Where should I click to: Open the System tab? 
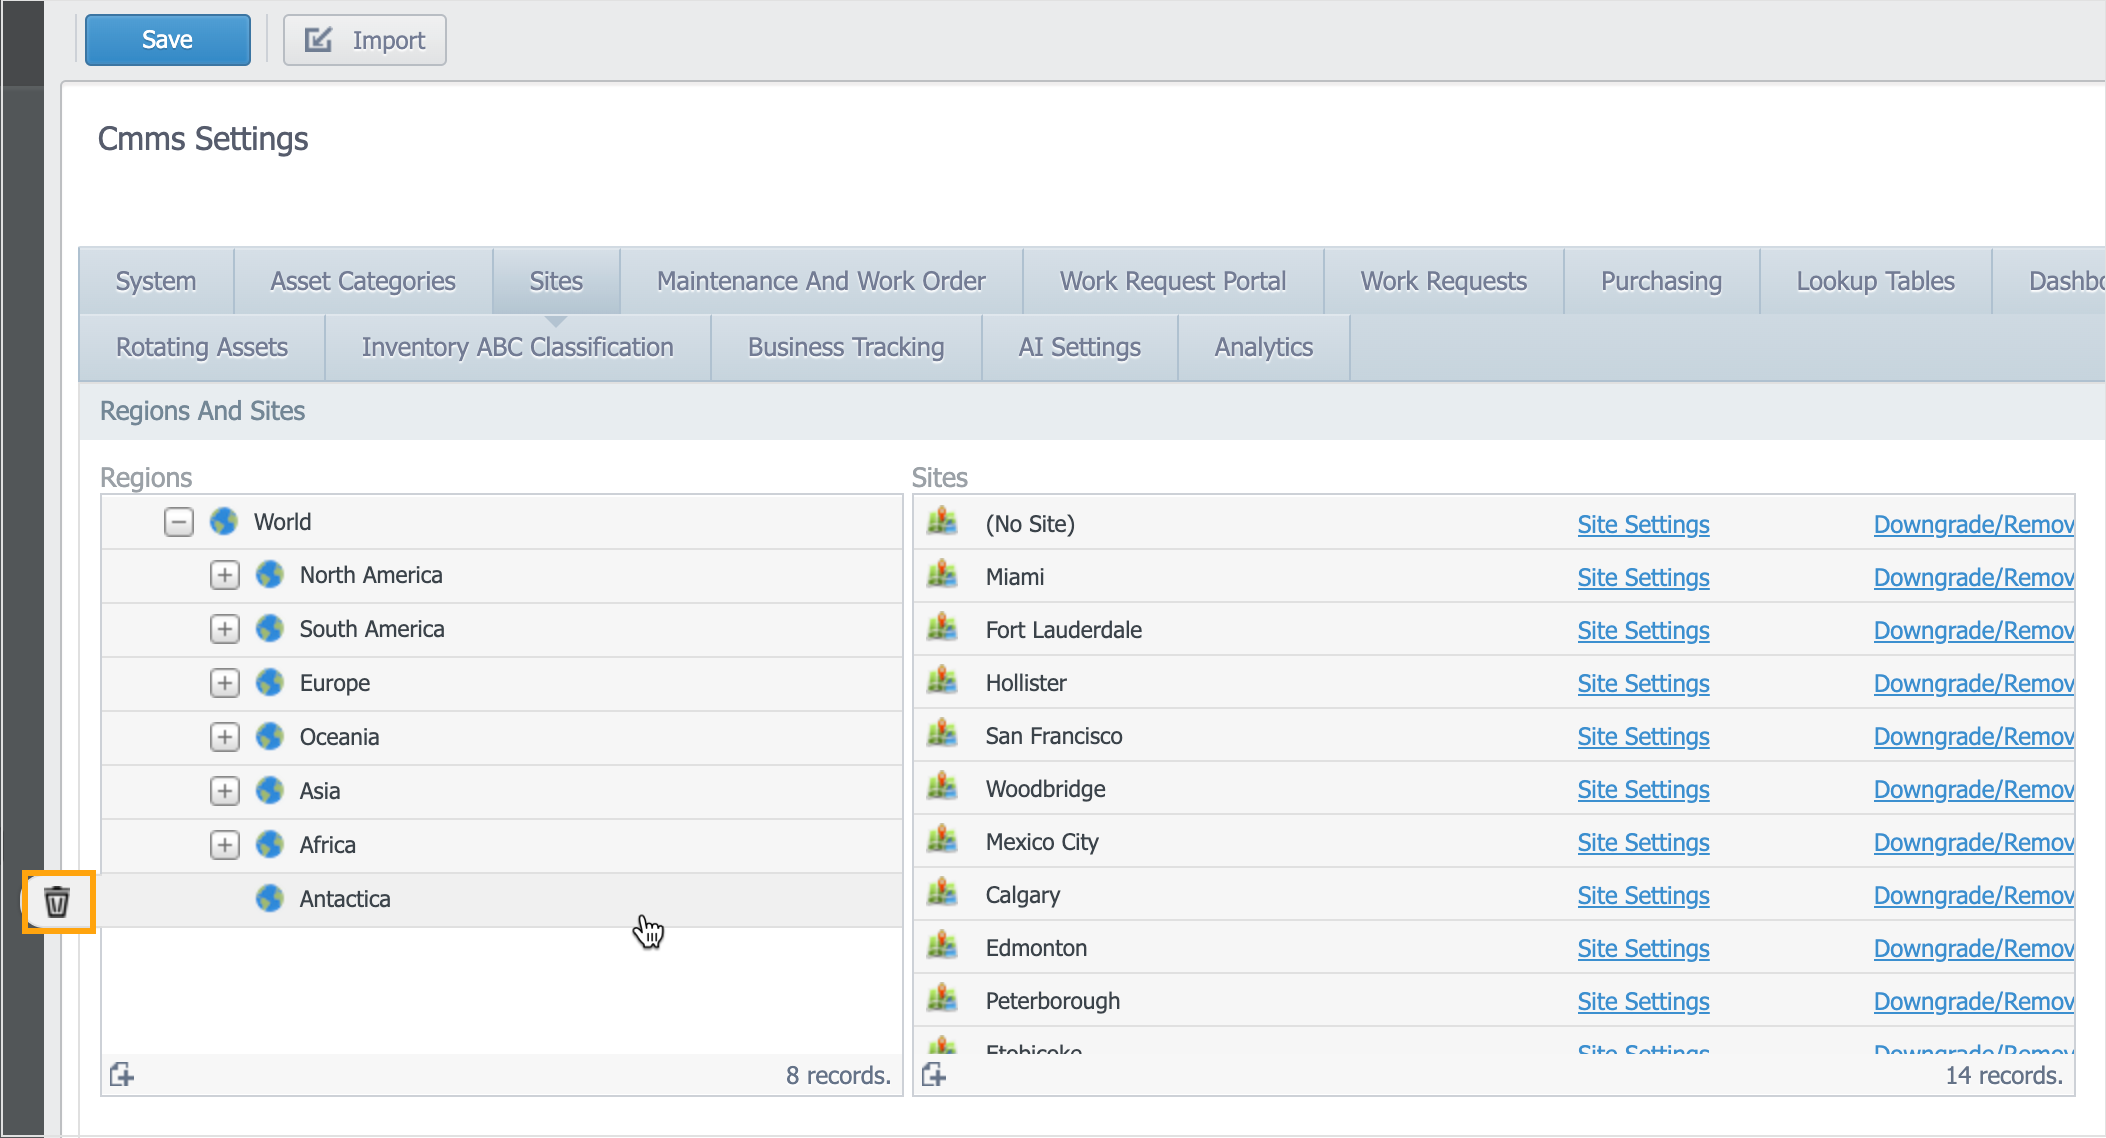point(156,281)
